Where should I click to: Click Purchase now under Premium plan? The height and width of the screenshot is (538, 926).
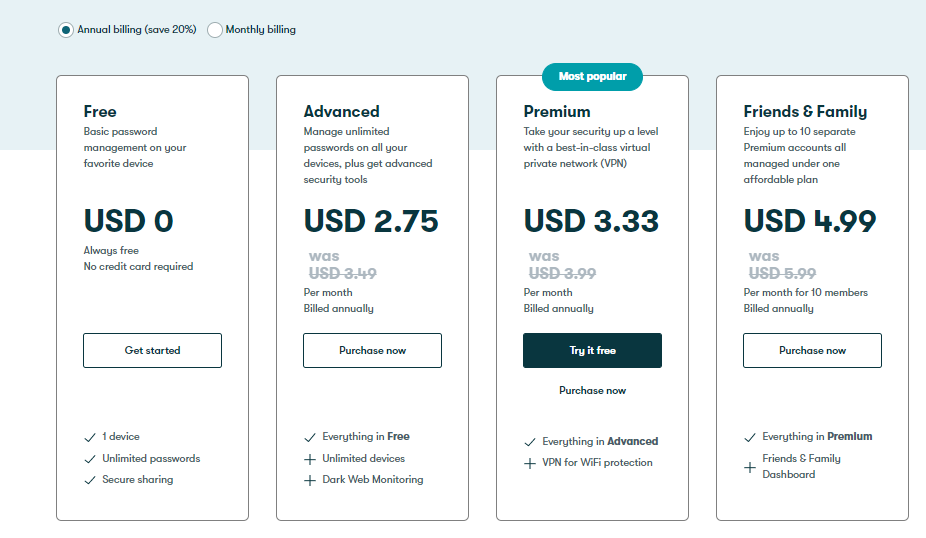[592, 391]
